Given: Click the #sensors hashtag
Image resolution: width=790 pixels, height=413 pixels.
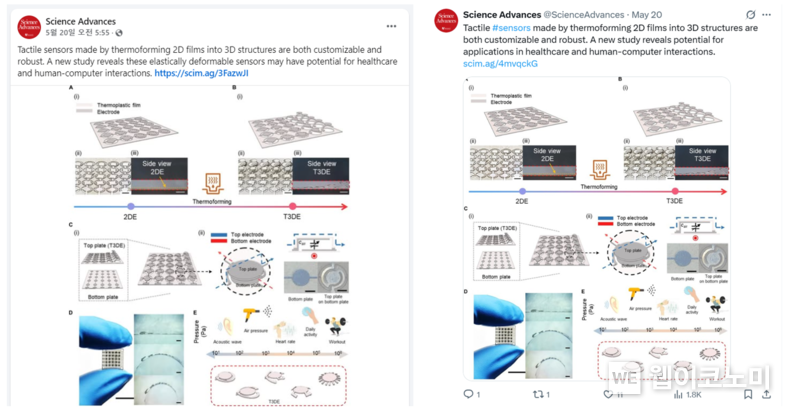Looking at the screenshot, I should point(511,28).
